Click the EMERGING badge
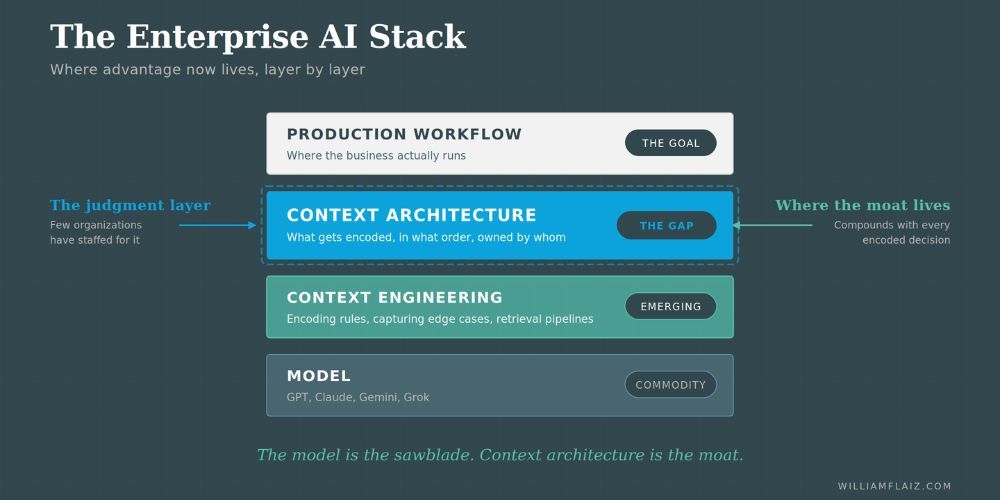This screenshot has height=500, width=1000. 671,306
